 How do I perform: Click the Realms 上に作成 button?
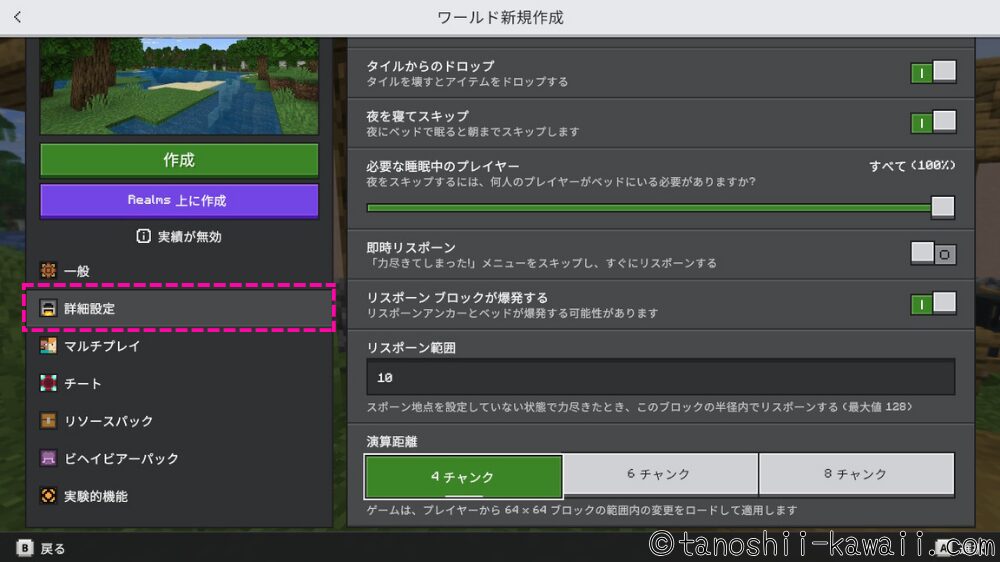179,200
